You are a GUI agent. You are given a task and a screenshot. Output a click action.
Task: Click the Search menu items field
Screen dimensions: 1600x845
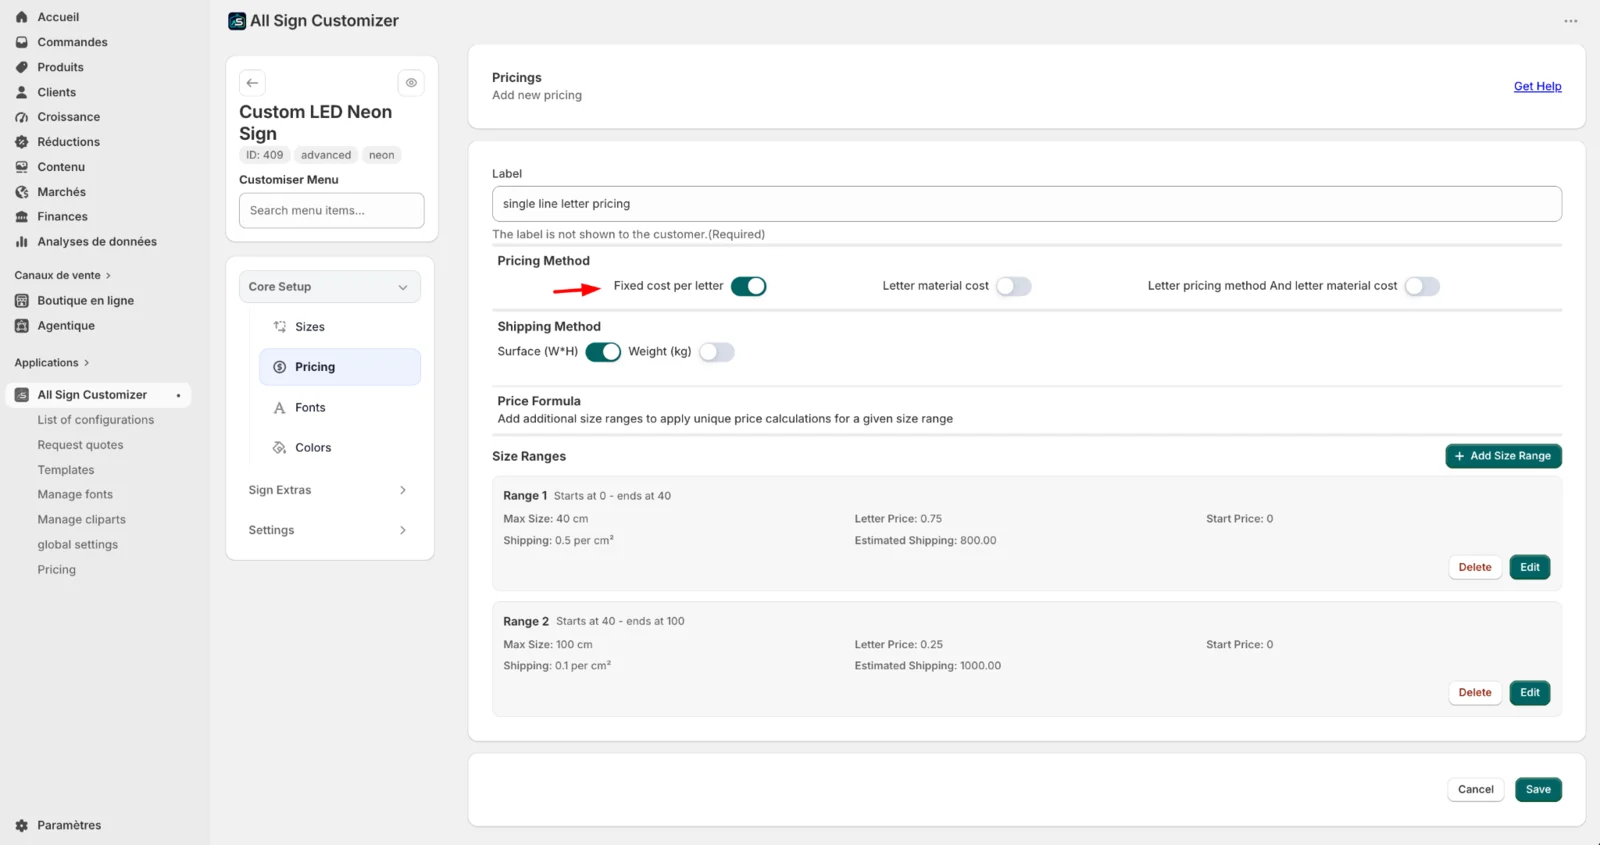tap(331, 211)
